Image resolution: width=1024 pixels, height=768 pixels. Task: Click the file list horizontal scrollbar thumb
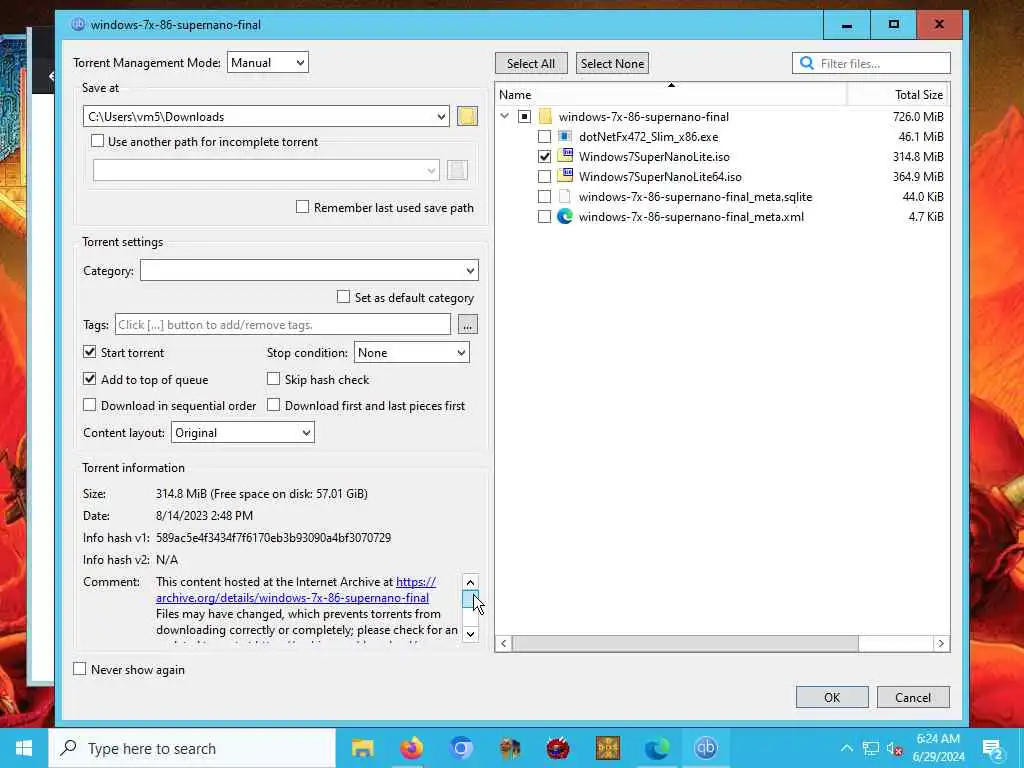[685, 643]
